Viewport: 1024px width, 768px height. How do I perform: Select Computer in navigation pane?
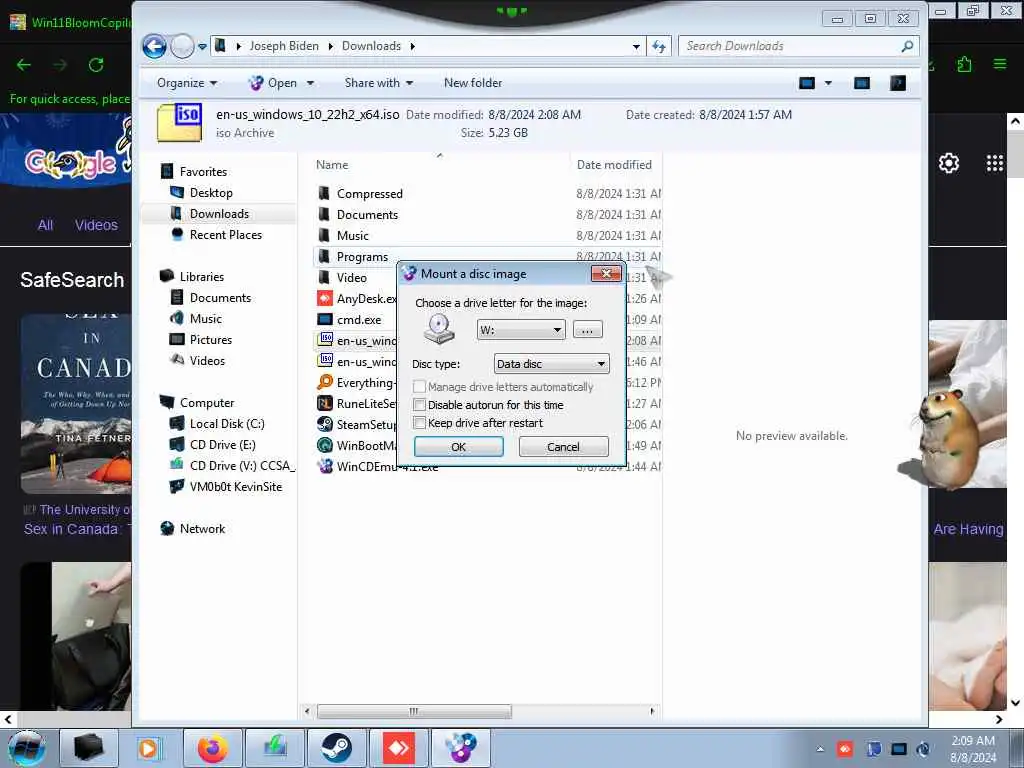tap(206, 403)
